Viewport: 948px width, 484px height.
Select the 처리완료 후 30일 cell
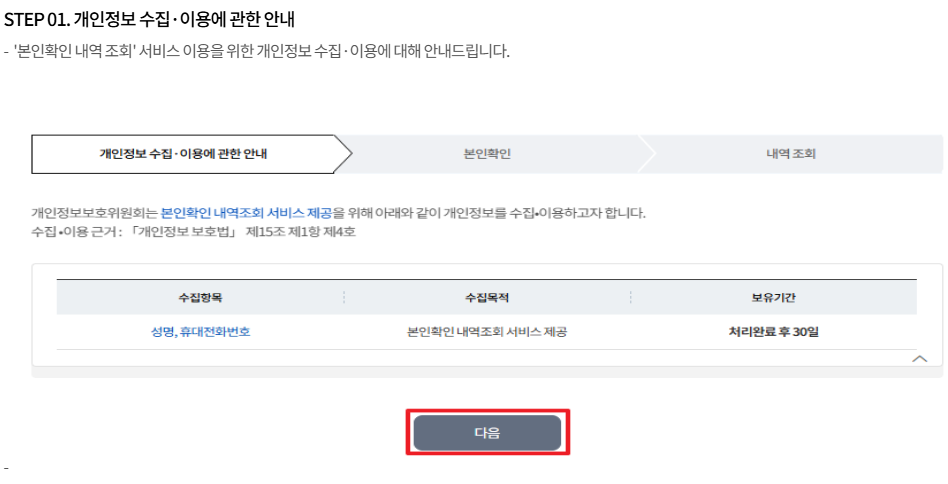[x=773, y=331]
